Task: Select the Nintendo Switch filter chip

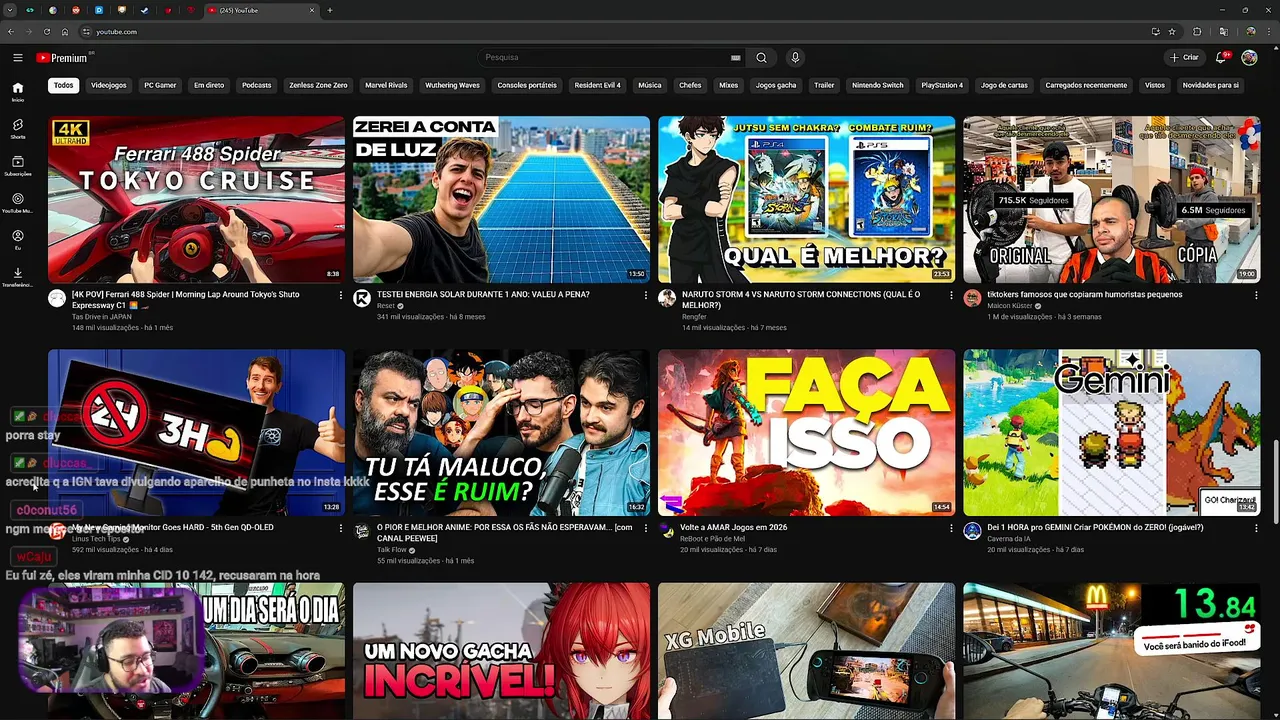Action: tap(878, 85)
